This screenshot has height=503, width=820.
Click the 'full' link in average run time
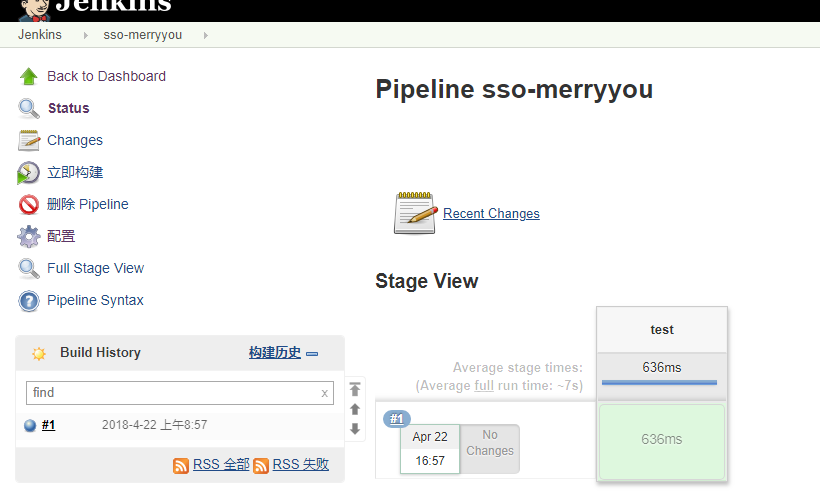click(484, 386)
